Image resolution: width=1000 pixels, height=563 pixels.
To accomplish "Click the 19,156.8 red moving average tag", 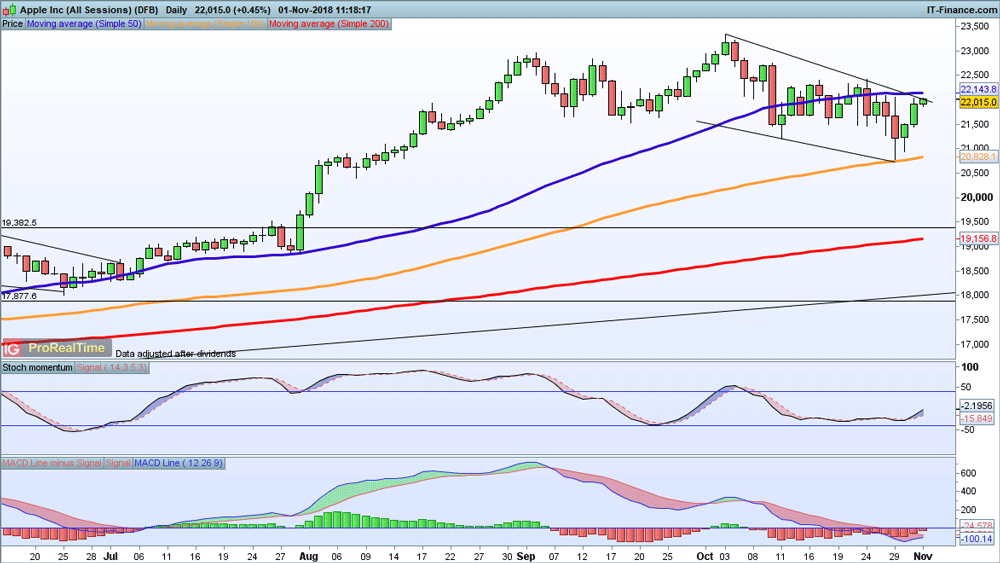I will point(978,239).
